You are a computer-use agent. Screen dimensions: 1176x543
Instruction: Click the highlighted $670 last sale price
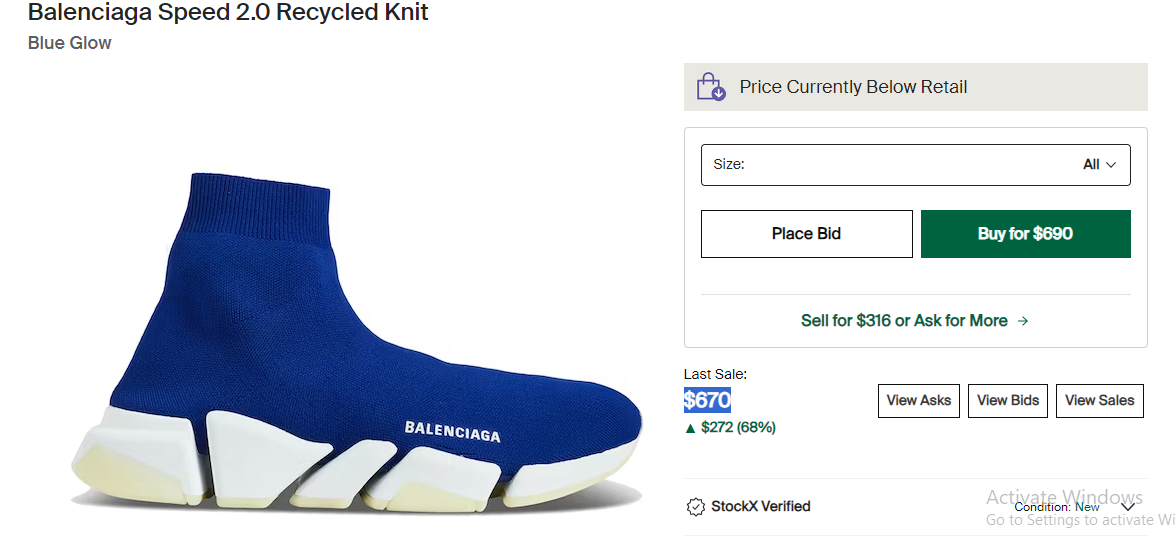click(x=707, y=400)
